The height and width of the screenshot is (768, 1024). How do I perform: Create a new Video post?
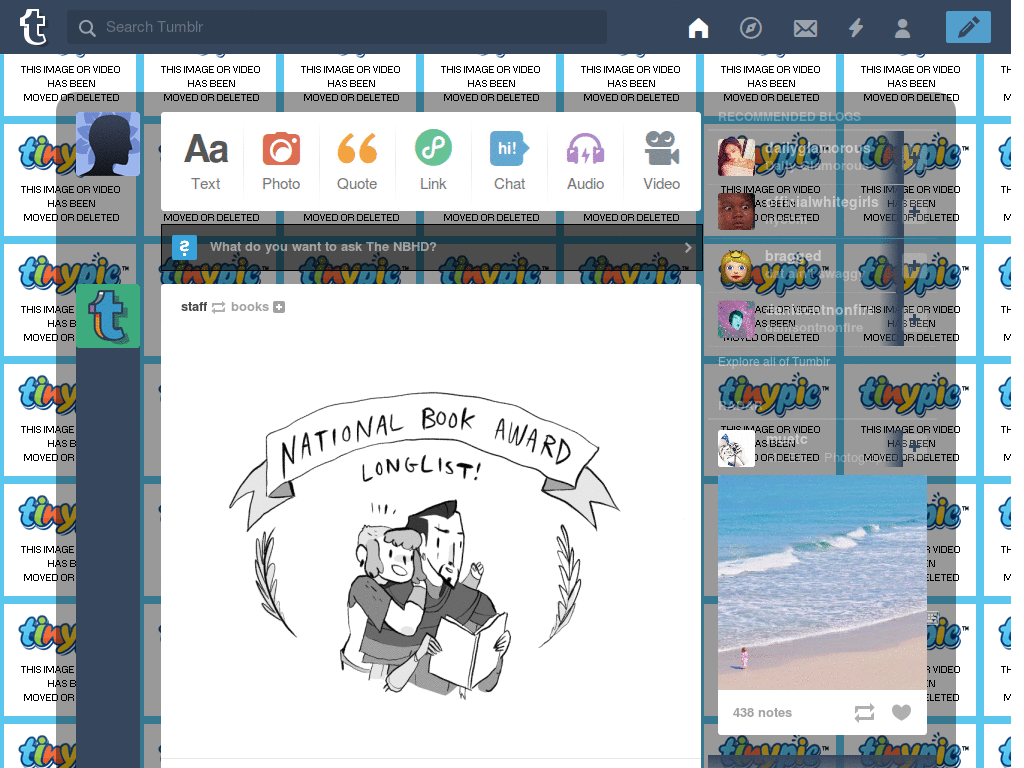point(662,161)
